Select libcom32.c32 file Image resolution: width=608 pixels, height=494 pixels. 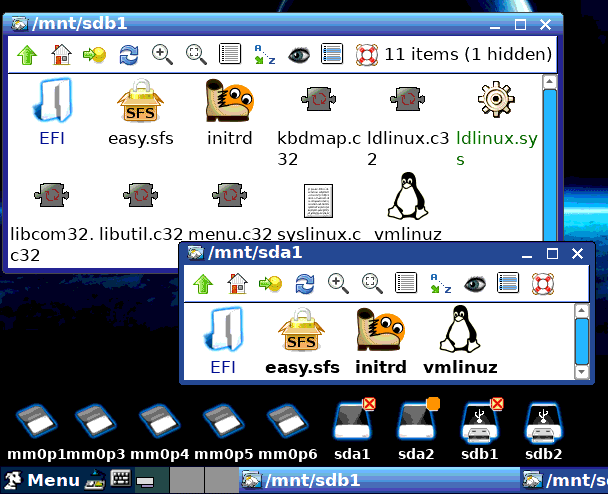(52, 221)
